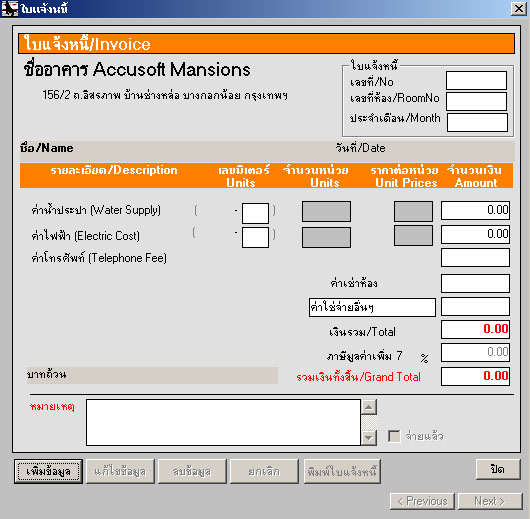530x519 pixels.
Task: Click the แก้ไขข้อมูล edit data button
Action: [x=120, y=471]
